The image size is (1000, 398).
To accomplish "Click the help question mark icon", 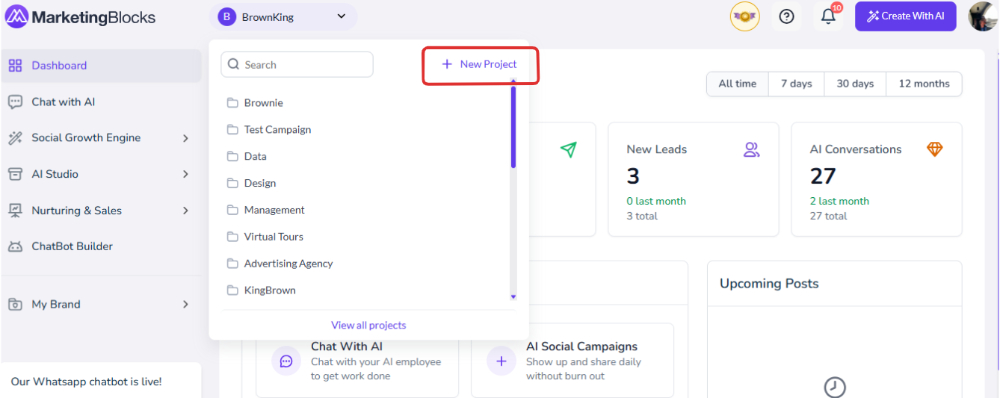I will click(787, 17).
